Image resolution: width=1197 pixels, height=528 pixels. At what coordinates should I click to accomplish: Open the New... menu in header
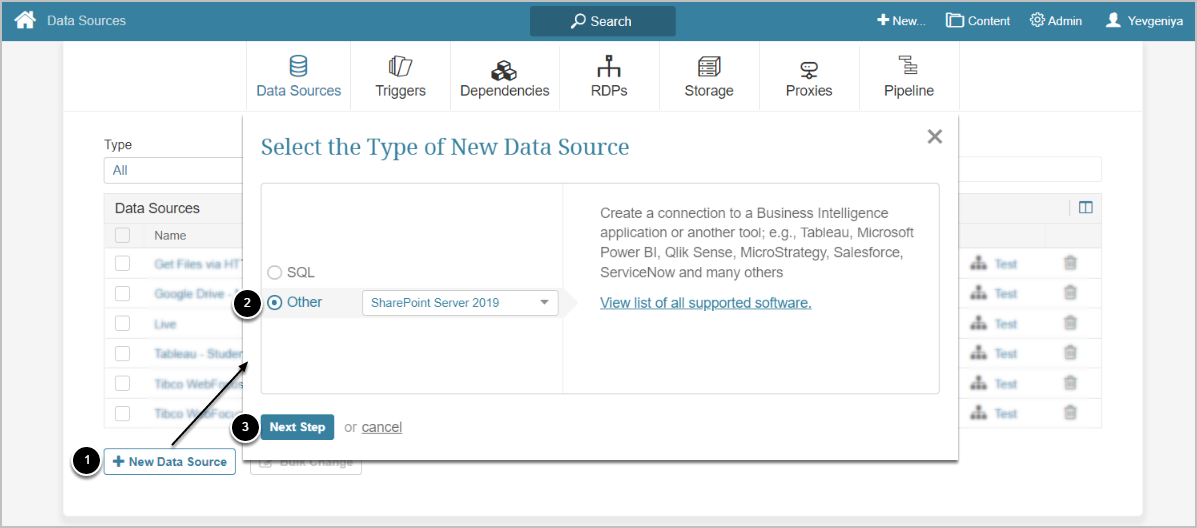tap(901, 20)
